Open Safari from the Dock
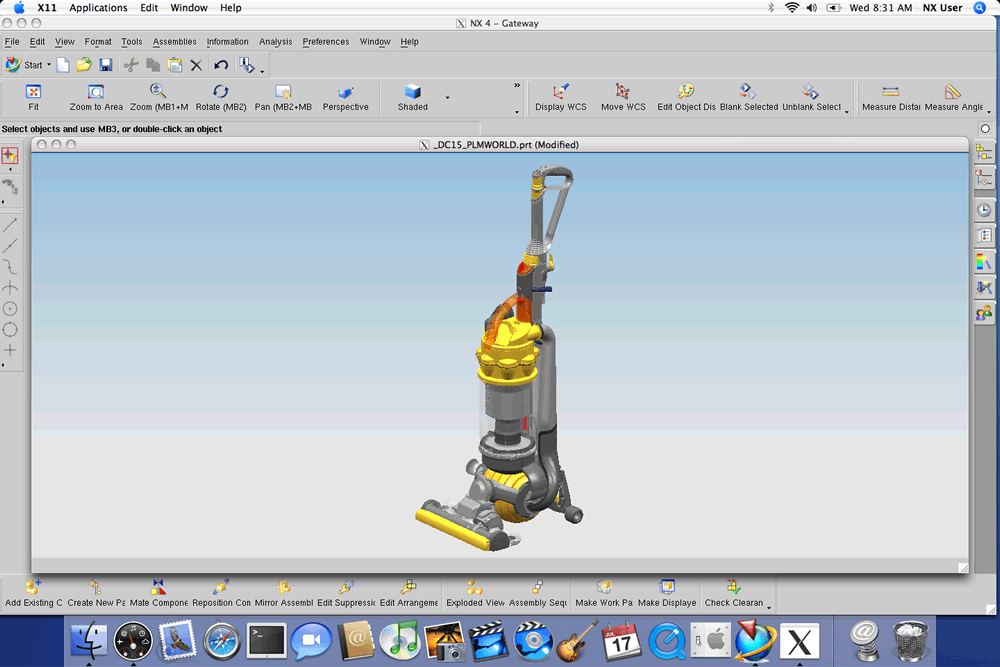 point(221,641)
